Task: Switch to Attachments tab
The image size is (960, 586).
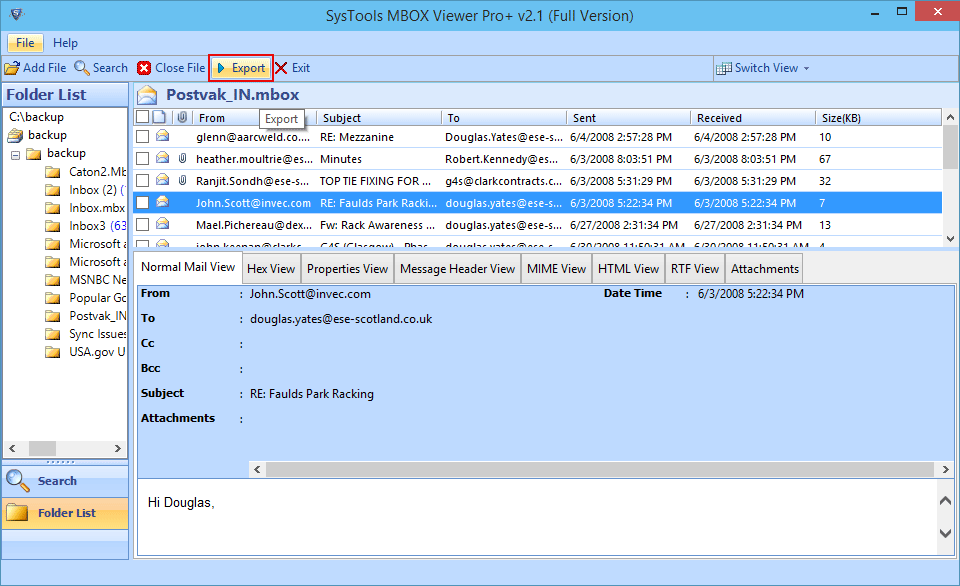Action: (x=765, y=269)
